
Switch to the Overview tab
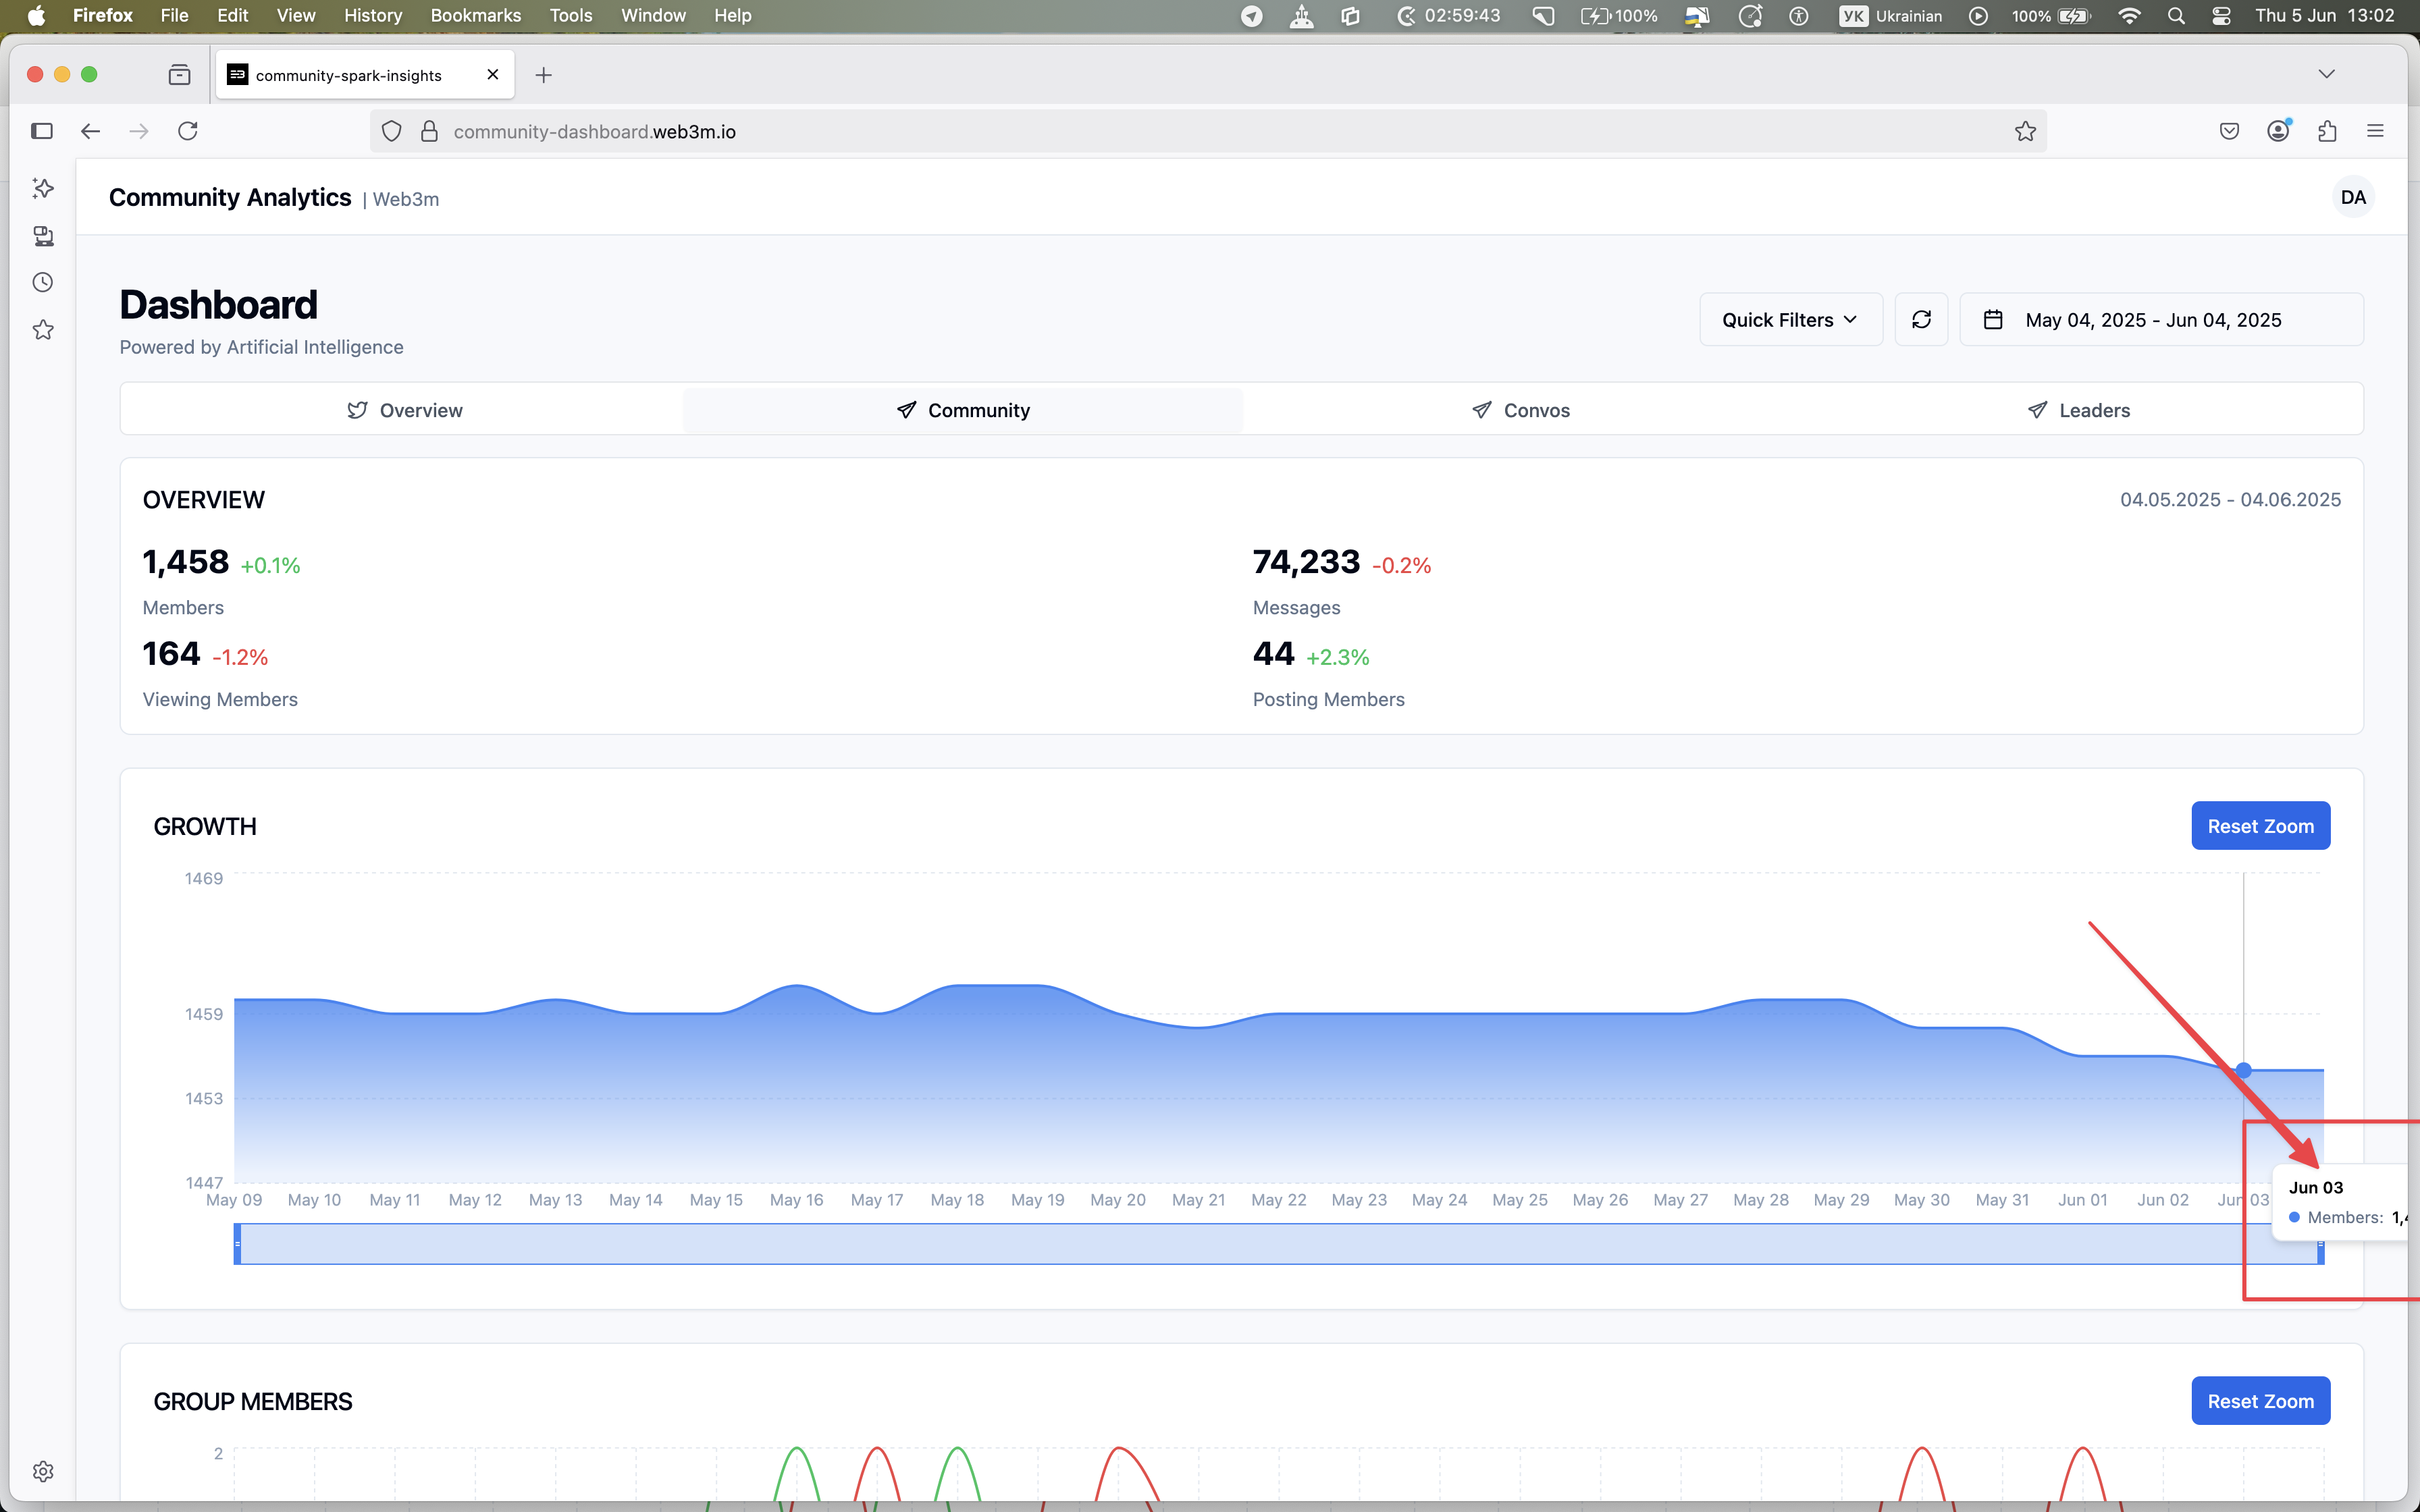click(x=404, y=410)
